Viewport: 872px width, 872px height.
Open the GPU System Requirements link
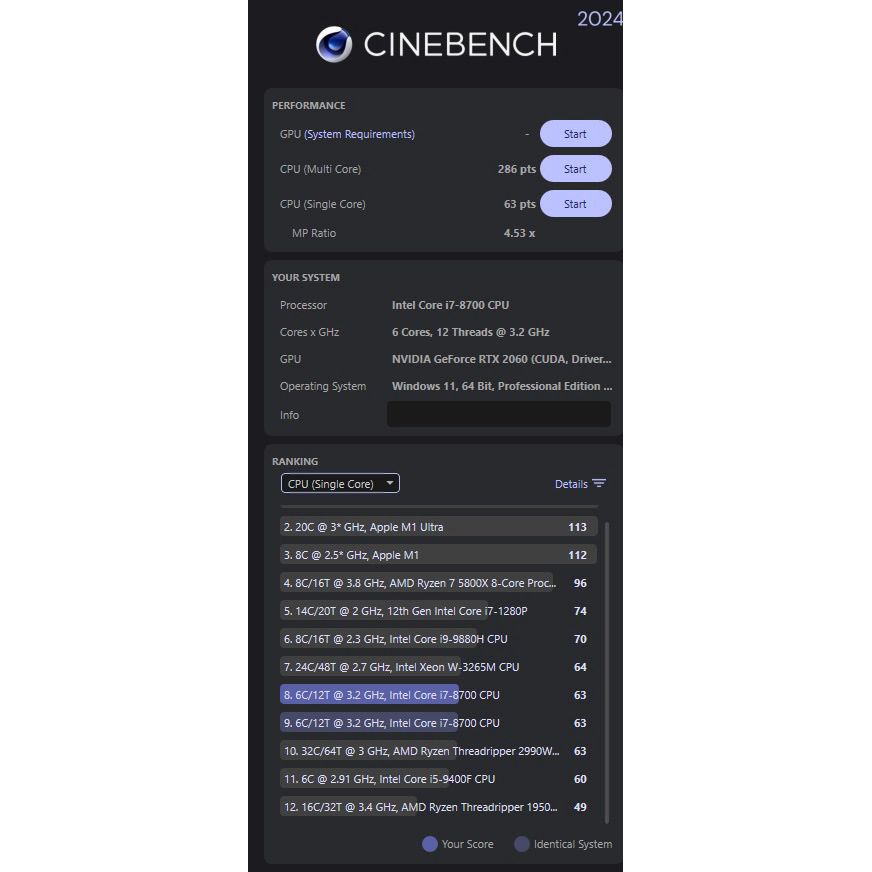coord(359,134)
